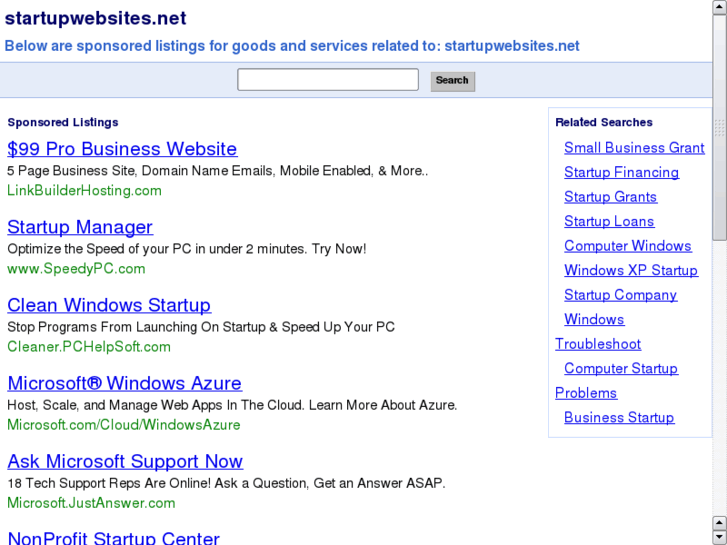Image resolution: width=727 pixels, height=545 pixels.
Task: Open the Startup Grants related search
Action: pos(610,197)
